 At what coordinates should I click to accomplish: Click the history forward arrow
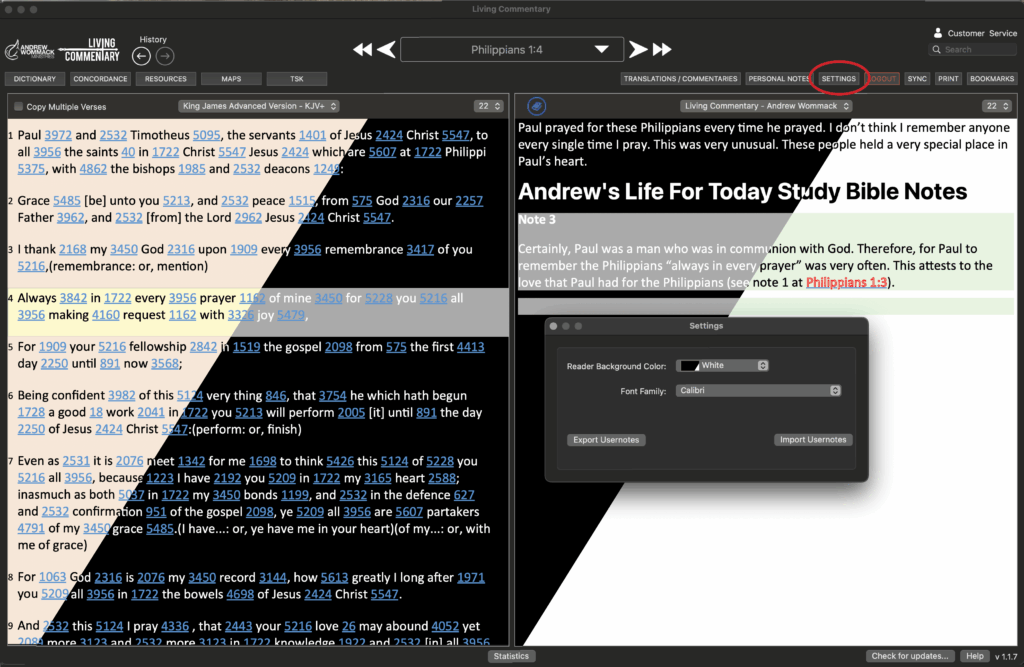point(165,56)
